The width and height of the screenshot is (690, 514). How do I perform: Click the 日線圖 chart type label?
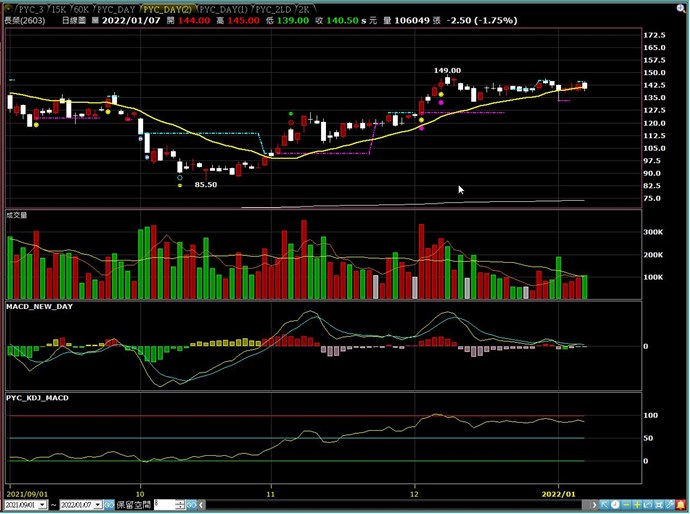[x=73, y=20]
